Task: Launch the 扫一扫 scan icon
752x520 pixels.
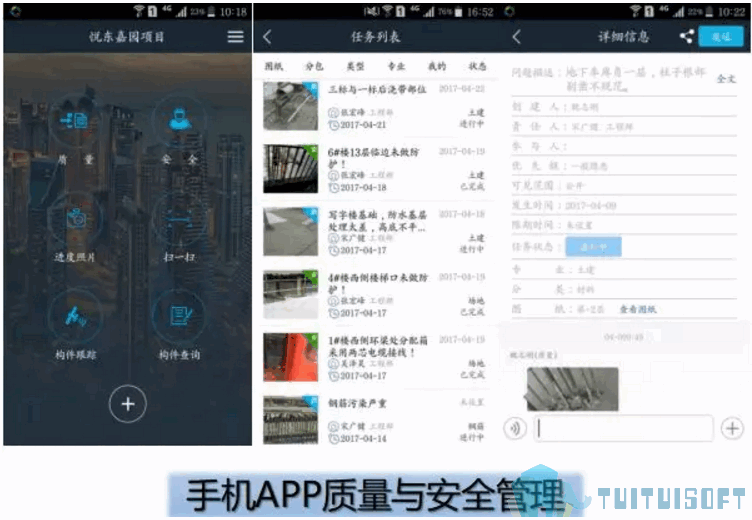Action: coord(179,219)
